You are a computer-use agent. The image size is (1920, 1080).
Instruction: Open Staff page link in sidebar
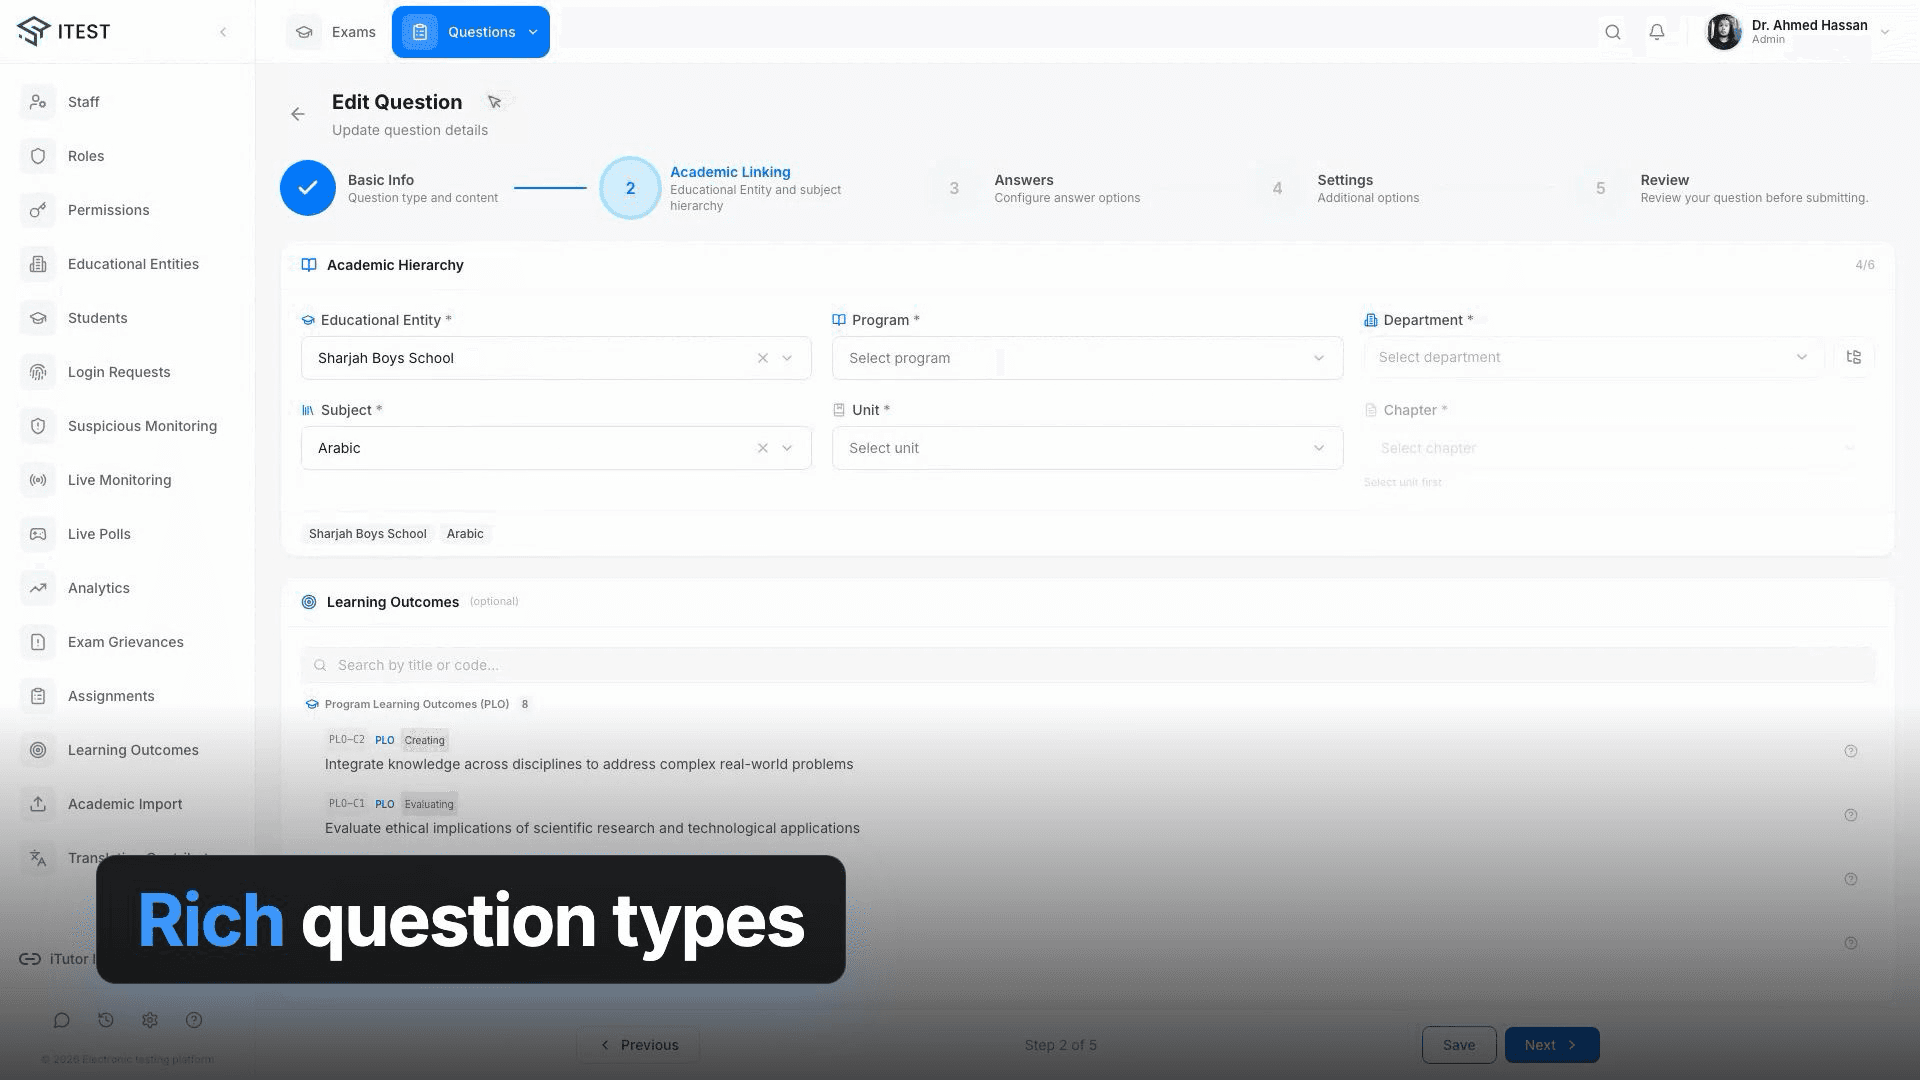84,102
